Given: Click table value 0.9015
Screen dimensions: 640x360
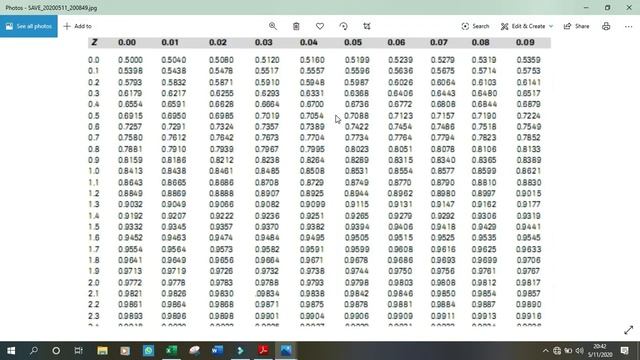Looking at the screenshot, I should 528,193.
